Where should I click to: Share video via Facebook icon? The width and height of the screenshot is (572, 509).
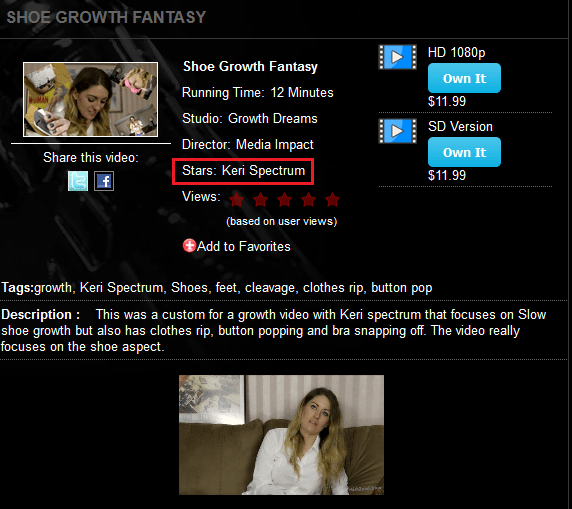coord(104,181)
